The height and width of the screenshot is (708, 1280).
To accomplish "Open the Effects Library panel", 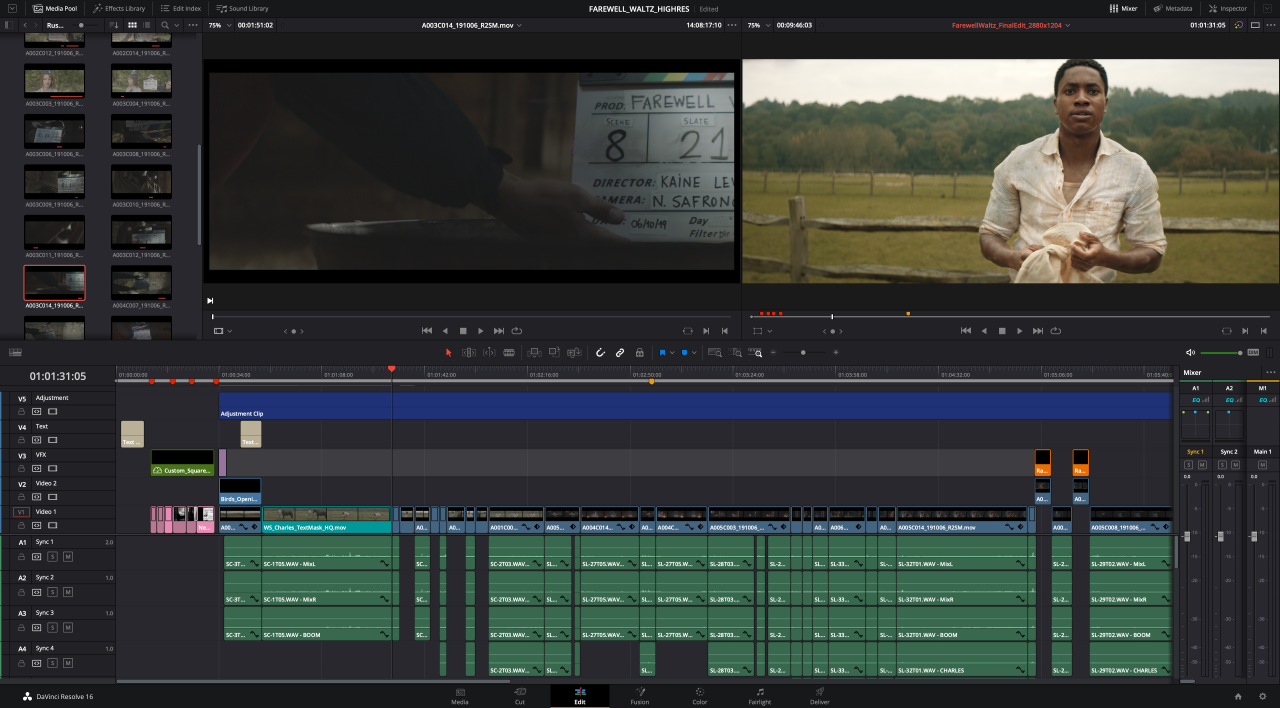I will 119,8.
